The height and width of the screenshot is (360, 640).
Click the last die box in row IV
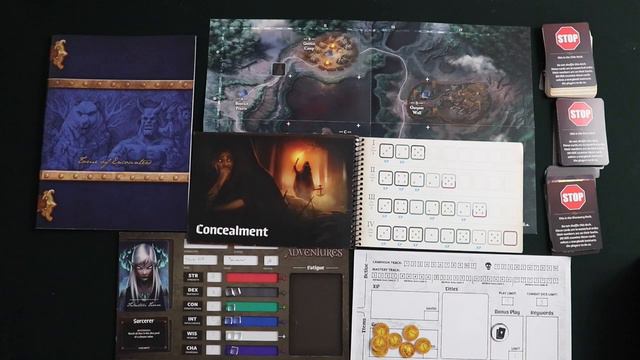point(510,238)
